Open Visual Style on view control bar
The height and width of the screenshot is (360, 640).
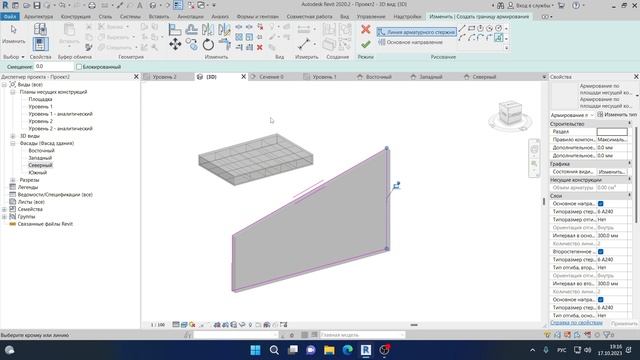click(184, 325)
